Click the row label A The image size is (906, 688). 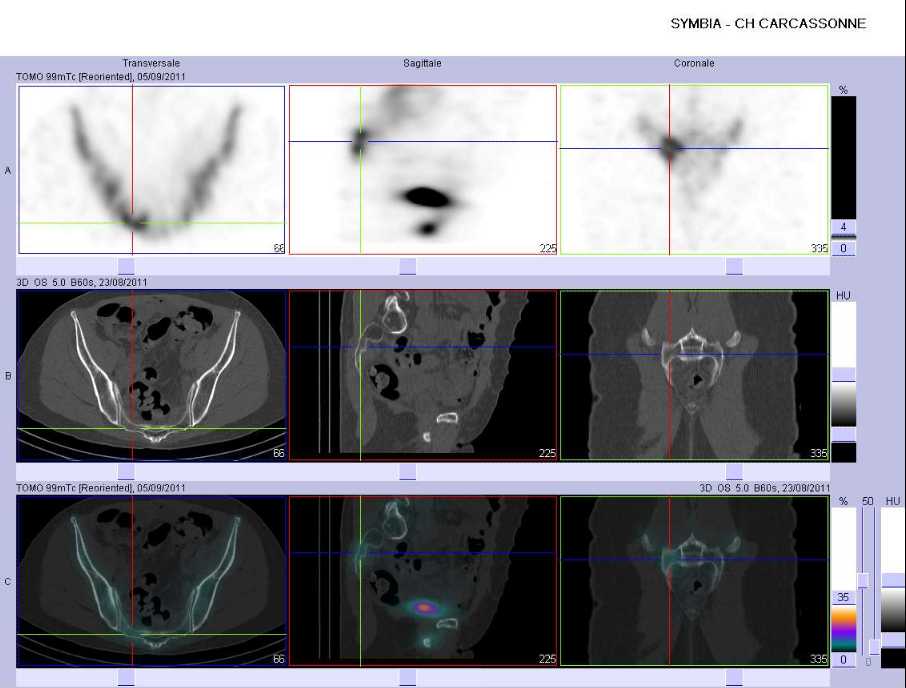8,171
